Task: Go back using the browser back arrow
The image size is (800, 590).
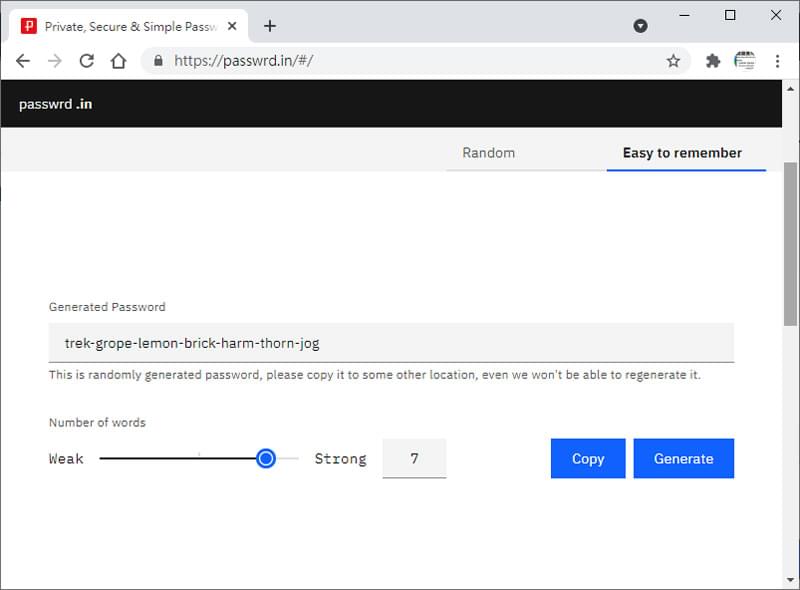Action: pyautogui.click(x=23, y=61)
